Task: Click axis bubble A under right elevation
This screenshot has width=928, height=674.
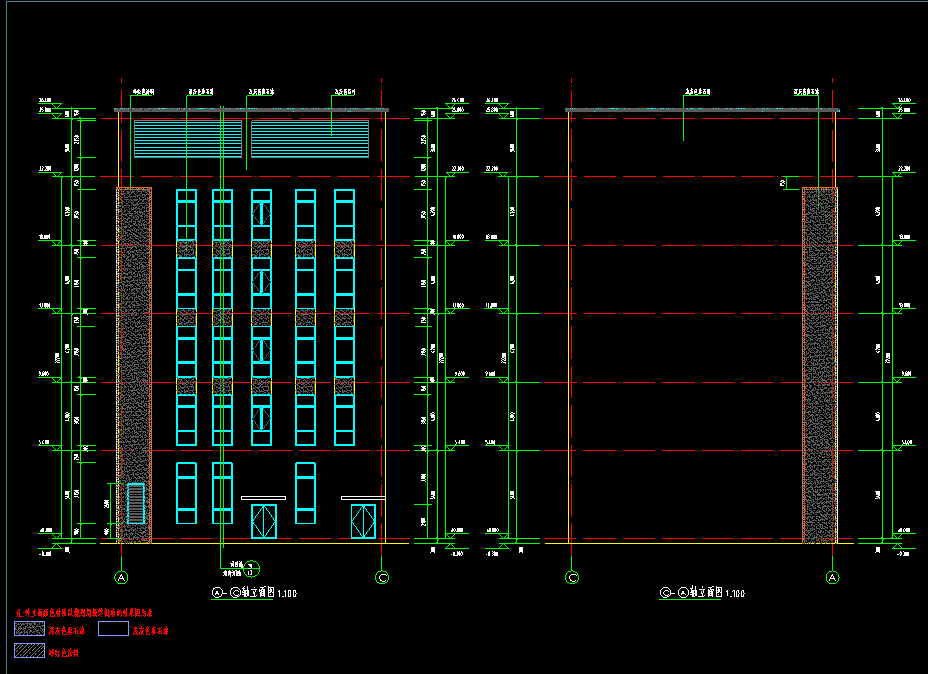Action: pyautogui.click(x=832, y=577)
